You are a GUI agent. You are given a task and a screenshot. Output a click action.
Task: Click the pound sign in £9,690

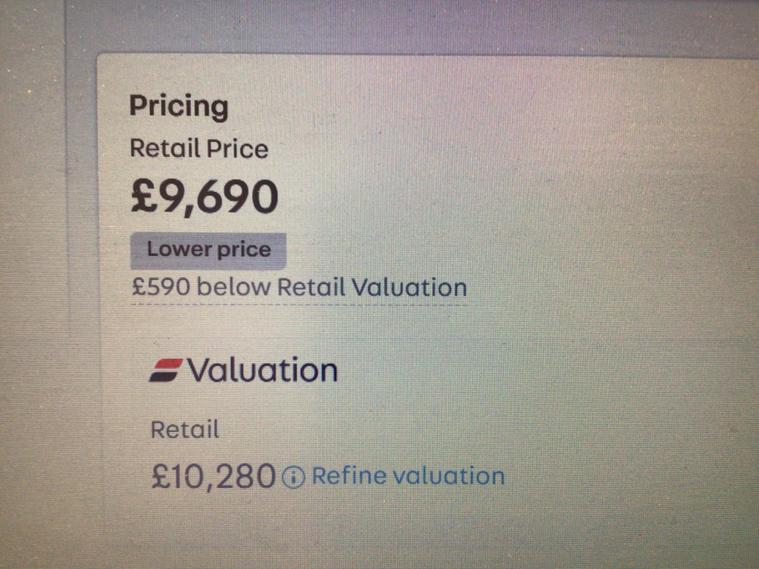click(x=144, y=196)
